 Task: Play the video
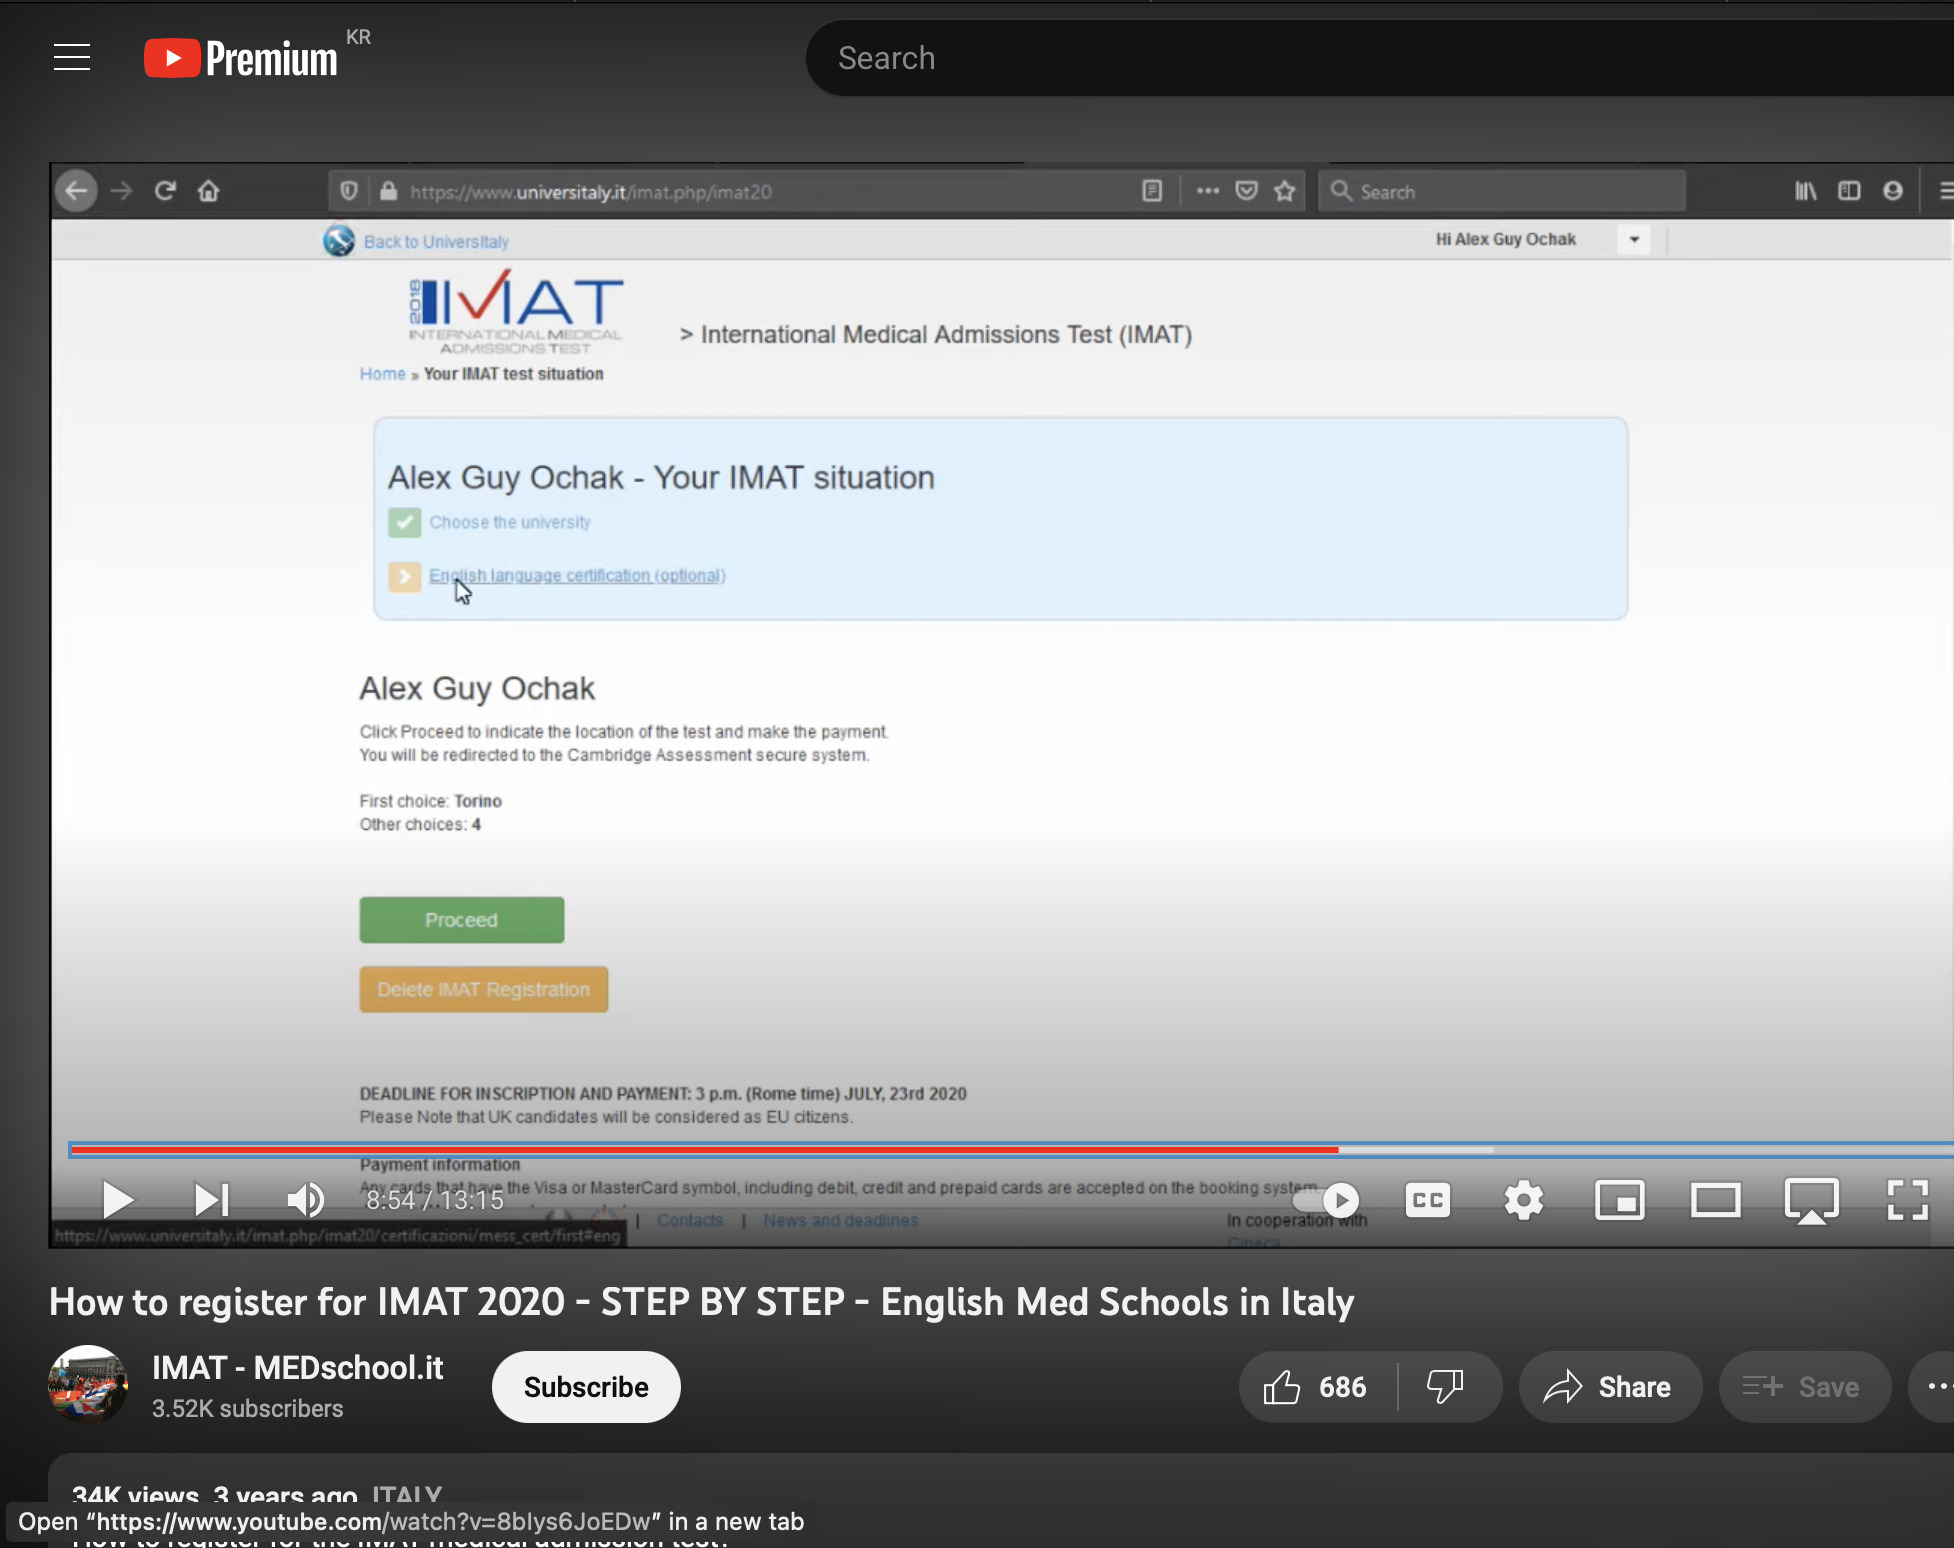tap(118, 1200)
